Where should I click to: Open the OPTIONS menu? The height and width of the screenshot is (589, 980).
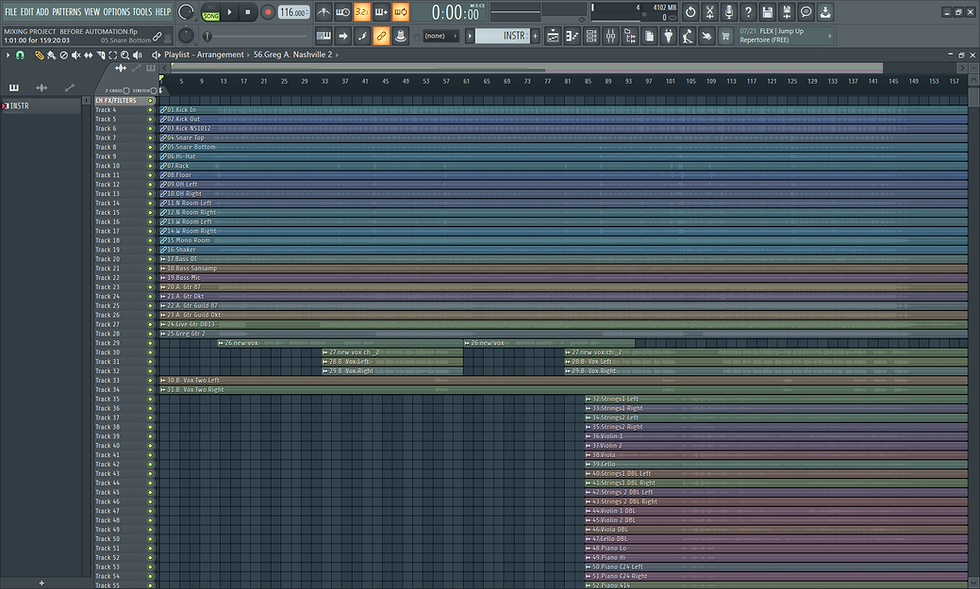pyautogui.click(x=116, y=11)
